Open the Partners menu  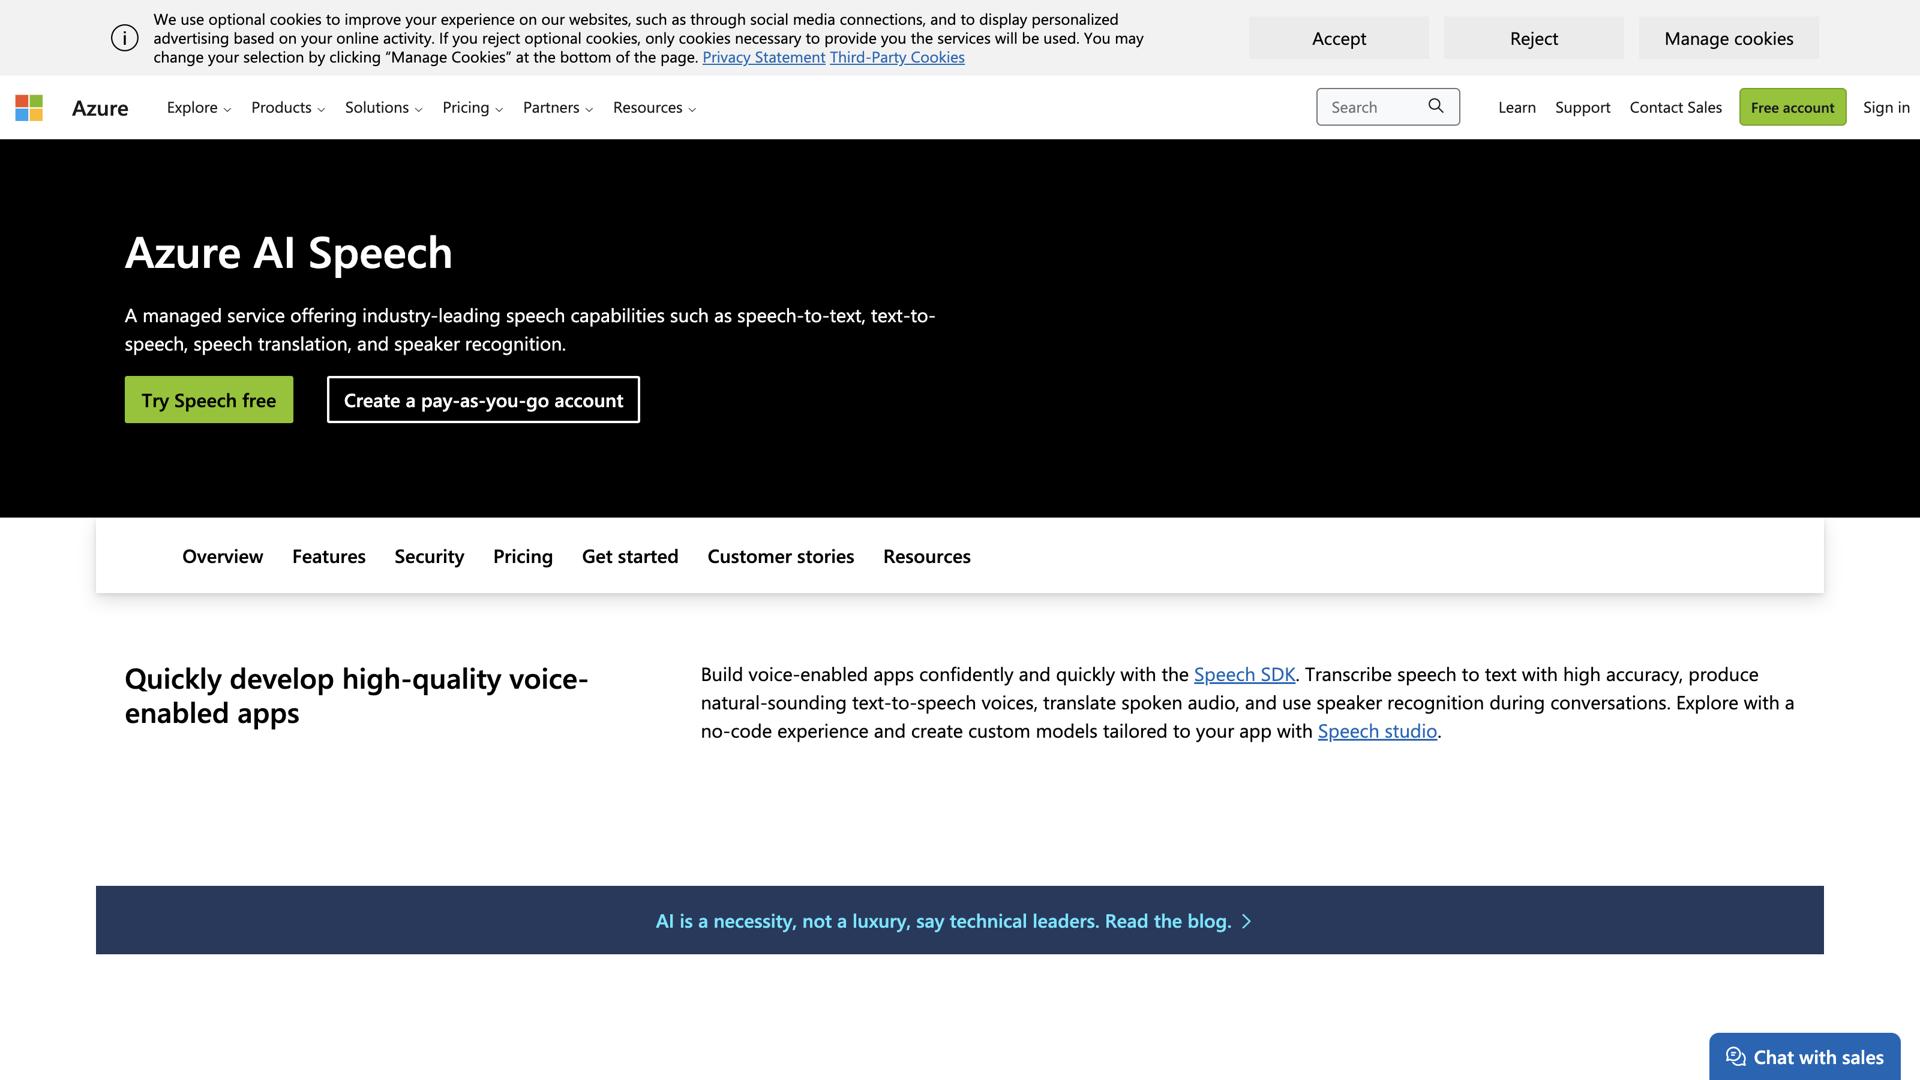click(x=557, y=107)
